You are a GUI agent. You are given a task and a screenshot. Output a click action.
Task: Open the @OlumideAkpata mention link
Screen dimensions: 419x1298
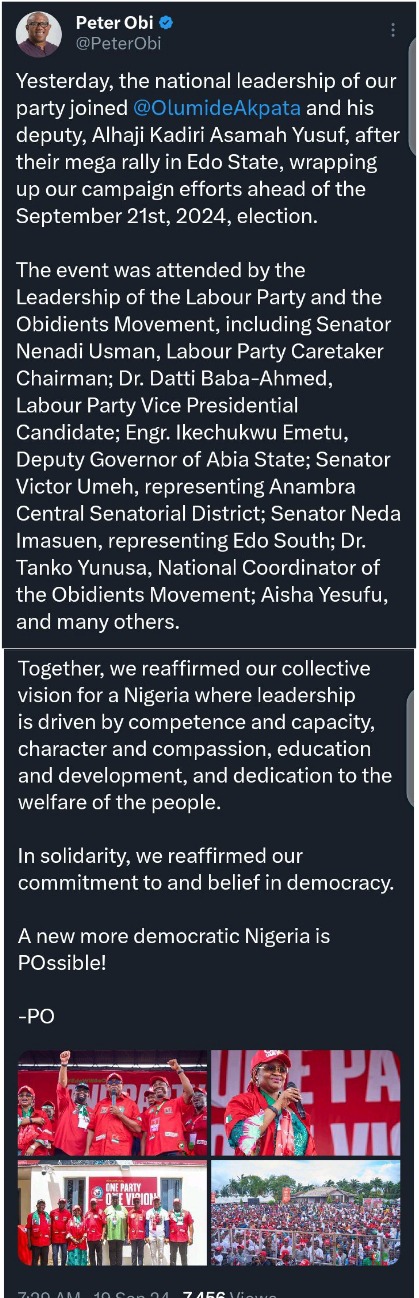(x=215, y=108)
